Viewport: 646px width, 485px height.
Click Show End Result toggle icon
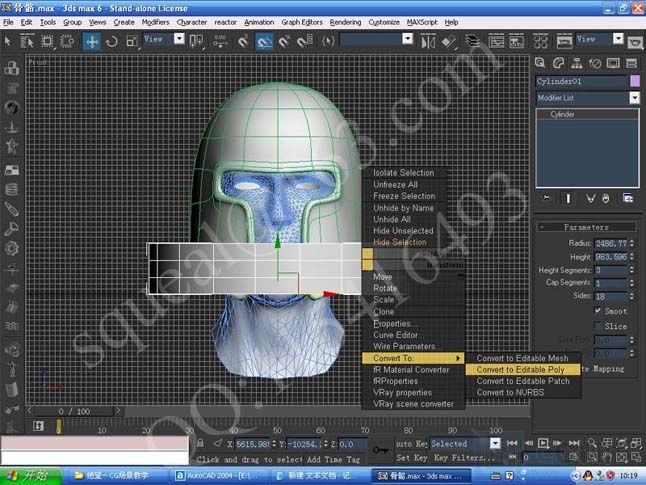click(568, 199)
